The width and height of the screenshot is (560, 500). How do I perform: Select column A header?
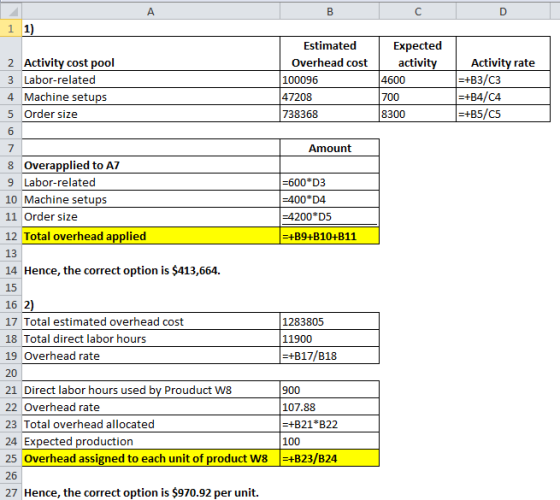coord(151,12)
